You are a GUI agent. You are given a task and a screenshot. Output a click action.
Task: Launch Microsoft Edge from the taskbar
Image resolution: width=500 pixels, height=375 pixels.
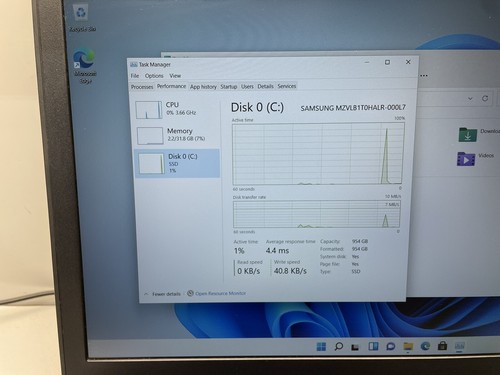[x=425, y=346]
